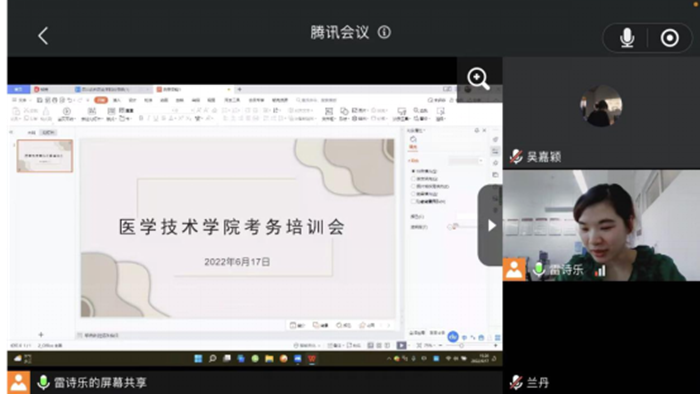Click 雷诗乐 orange host avatar icon

[x=514, y=270]
